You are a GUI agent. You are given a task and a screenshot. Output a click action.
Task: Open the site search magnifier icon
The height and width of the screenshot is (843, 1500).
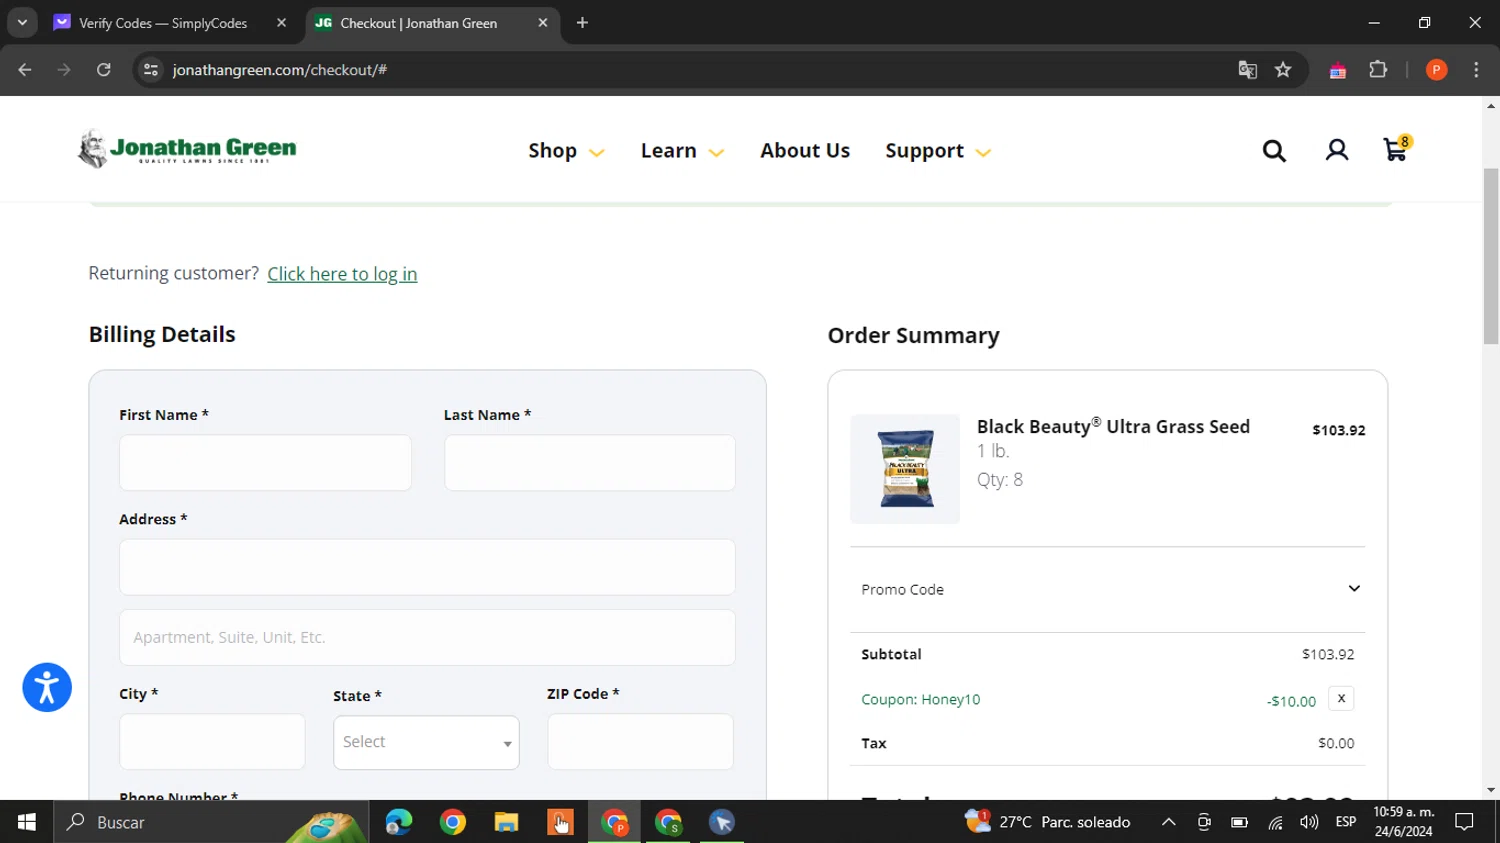tap(1274, 150)
